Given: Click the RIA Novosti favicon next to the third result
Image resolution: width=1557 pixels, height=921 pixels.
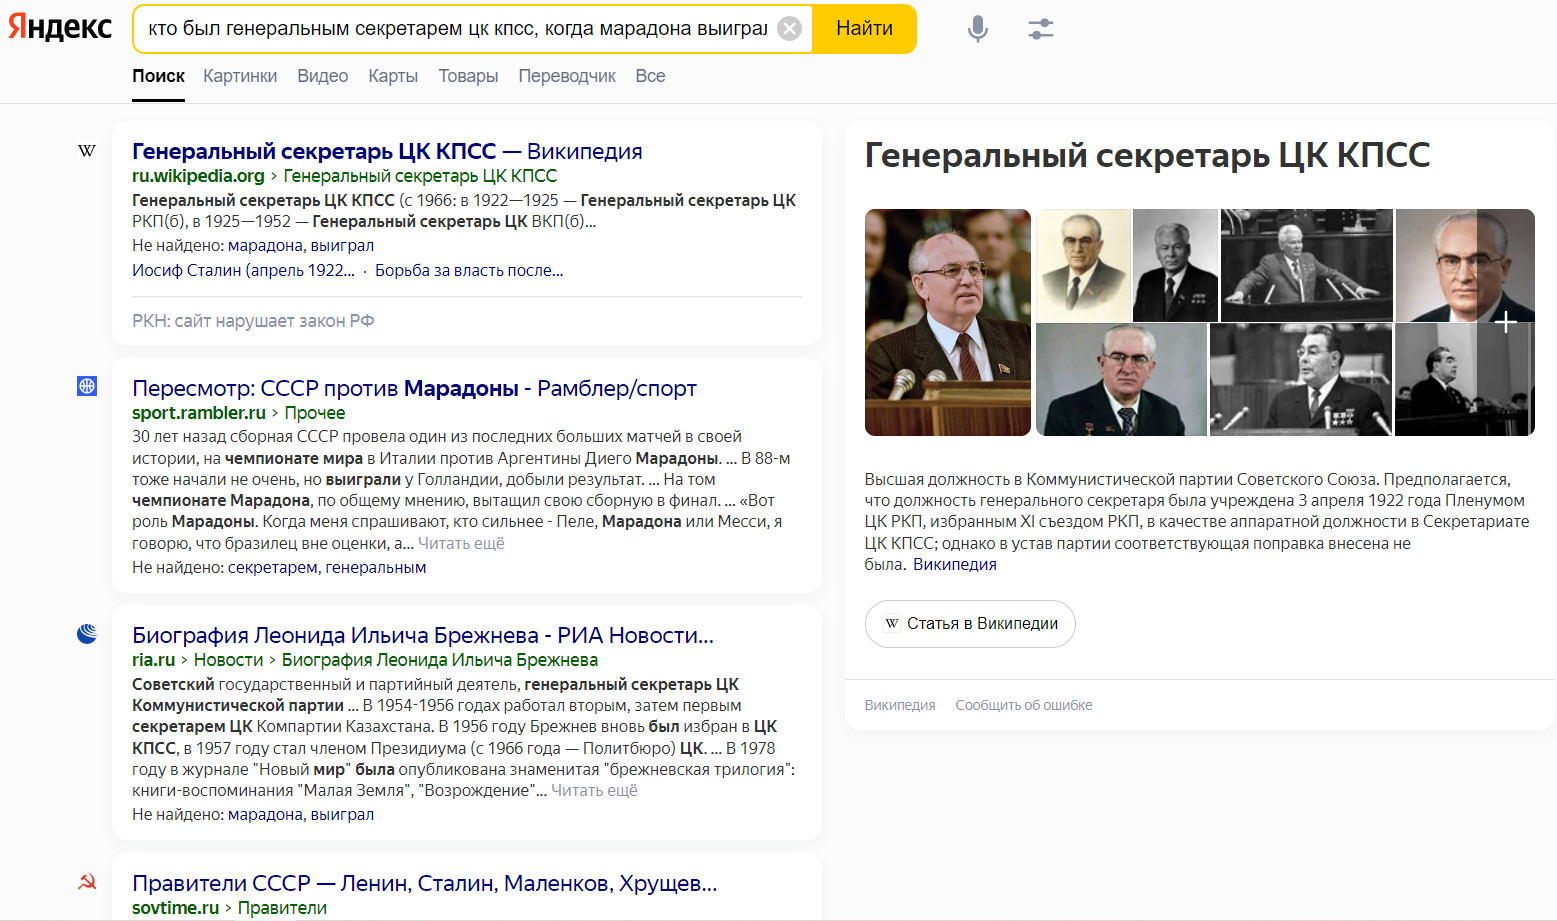Looking at the screenshot, I should [87, 633].
